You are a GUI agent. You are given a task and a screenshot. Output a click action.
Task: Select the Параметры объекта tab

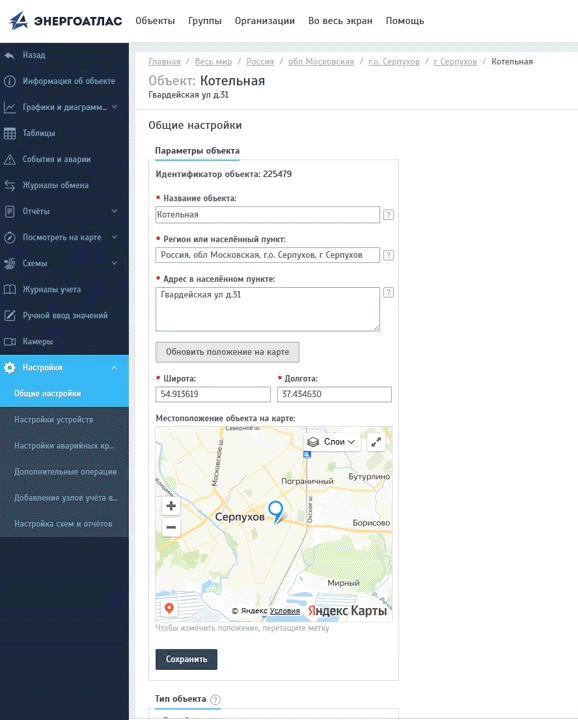pos(197,151)
